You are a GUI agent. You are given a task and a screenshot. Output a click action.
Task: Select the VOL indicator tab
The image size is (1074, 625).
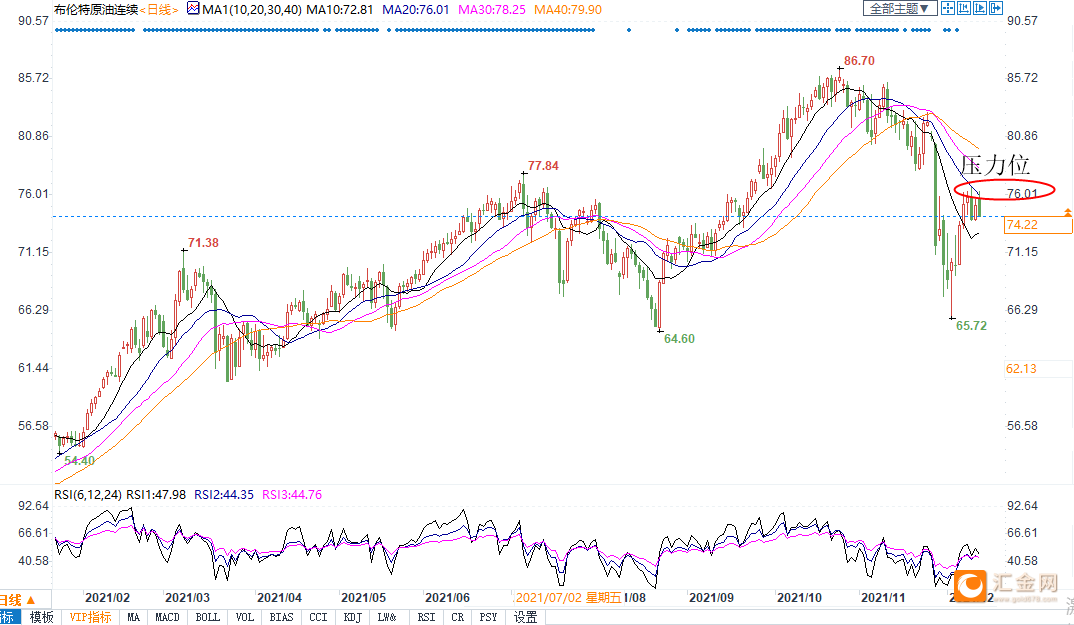tap(245, 617)
